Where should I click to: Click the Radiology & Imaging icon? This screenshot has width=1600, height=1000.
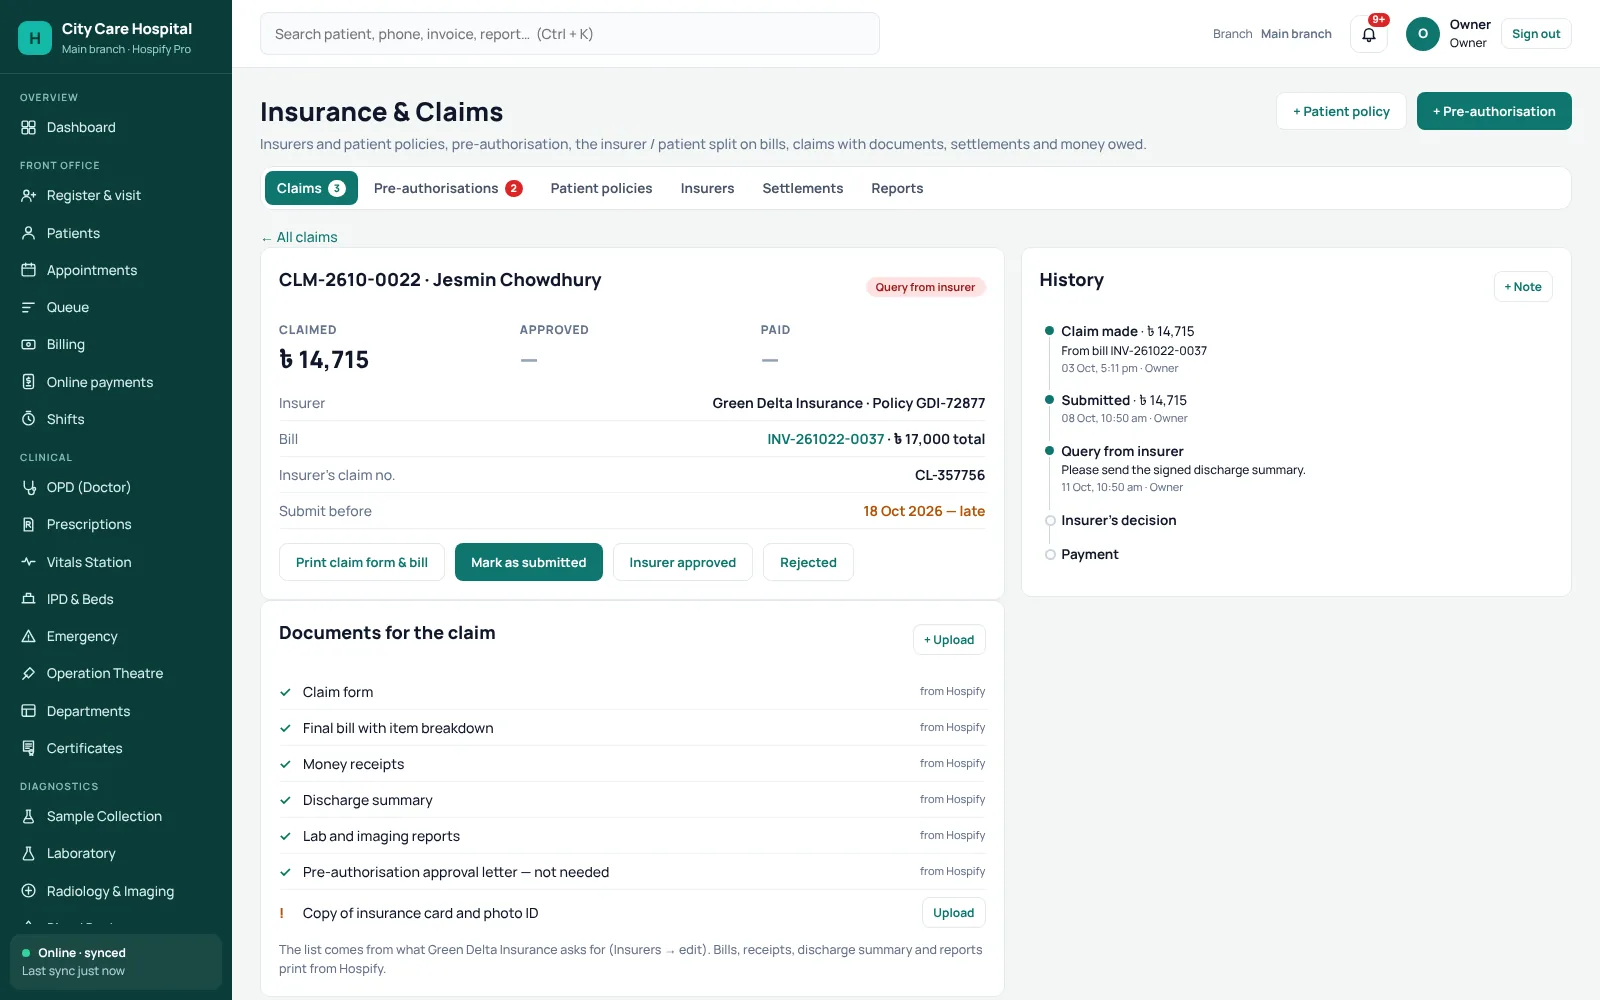(28, 891)
